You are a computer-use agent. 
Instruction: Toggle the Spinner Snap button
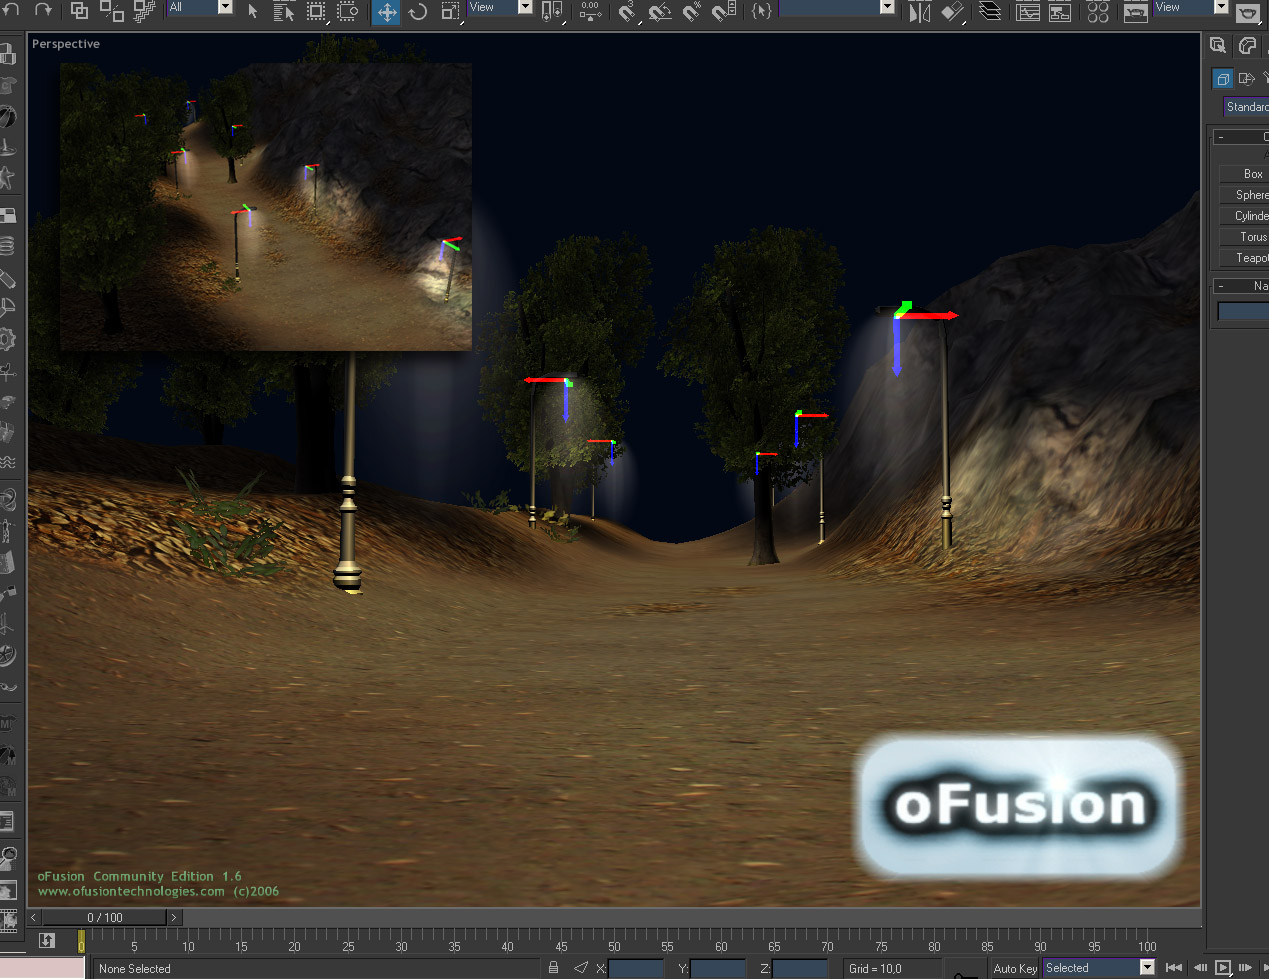click(x=723, y=11)
